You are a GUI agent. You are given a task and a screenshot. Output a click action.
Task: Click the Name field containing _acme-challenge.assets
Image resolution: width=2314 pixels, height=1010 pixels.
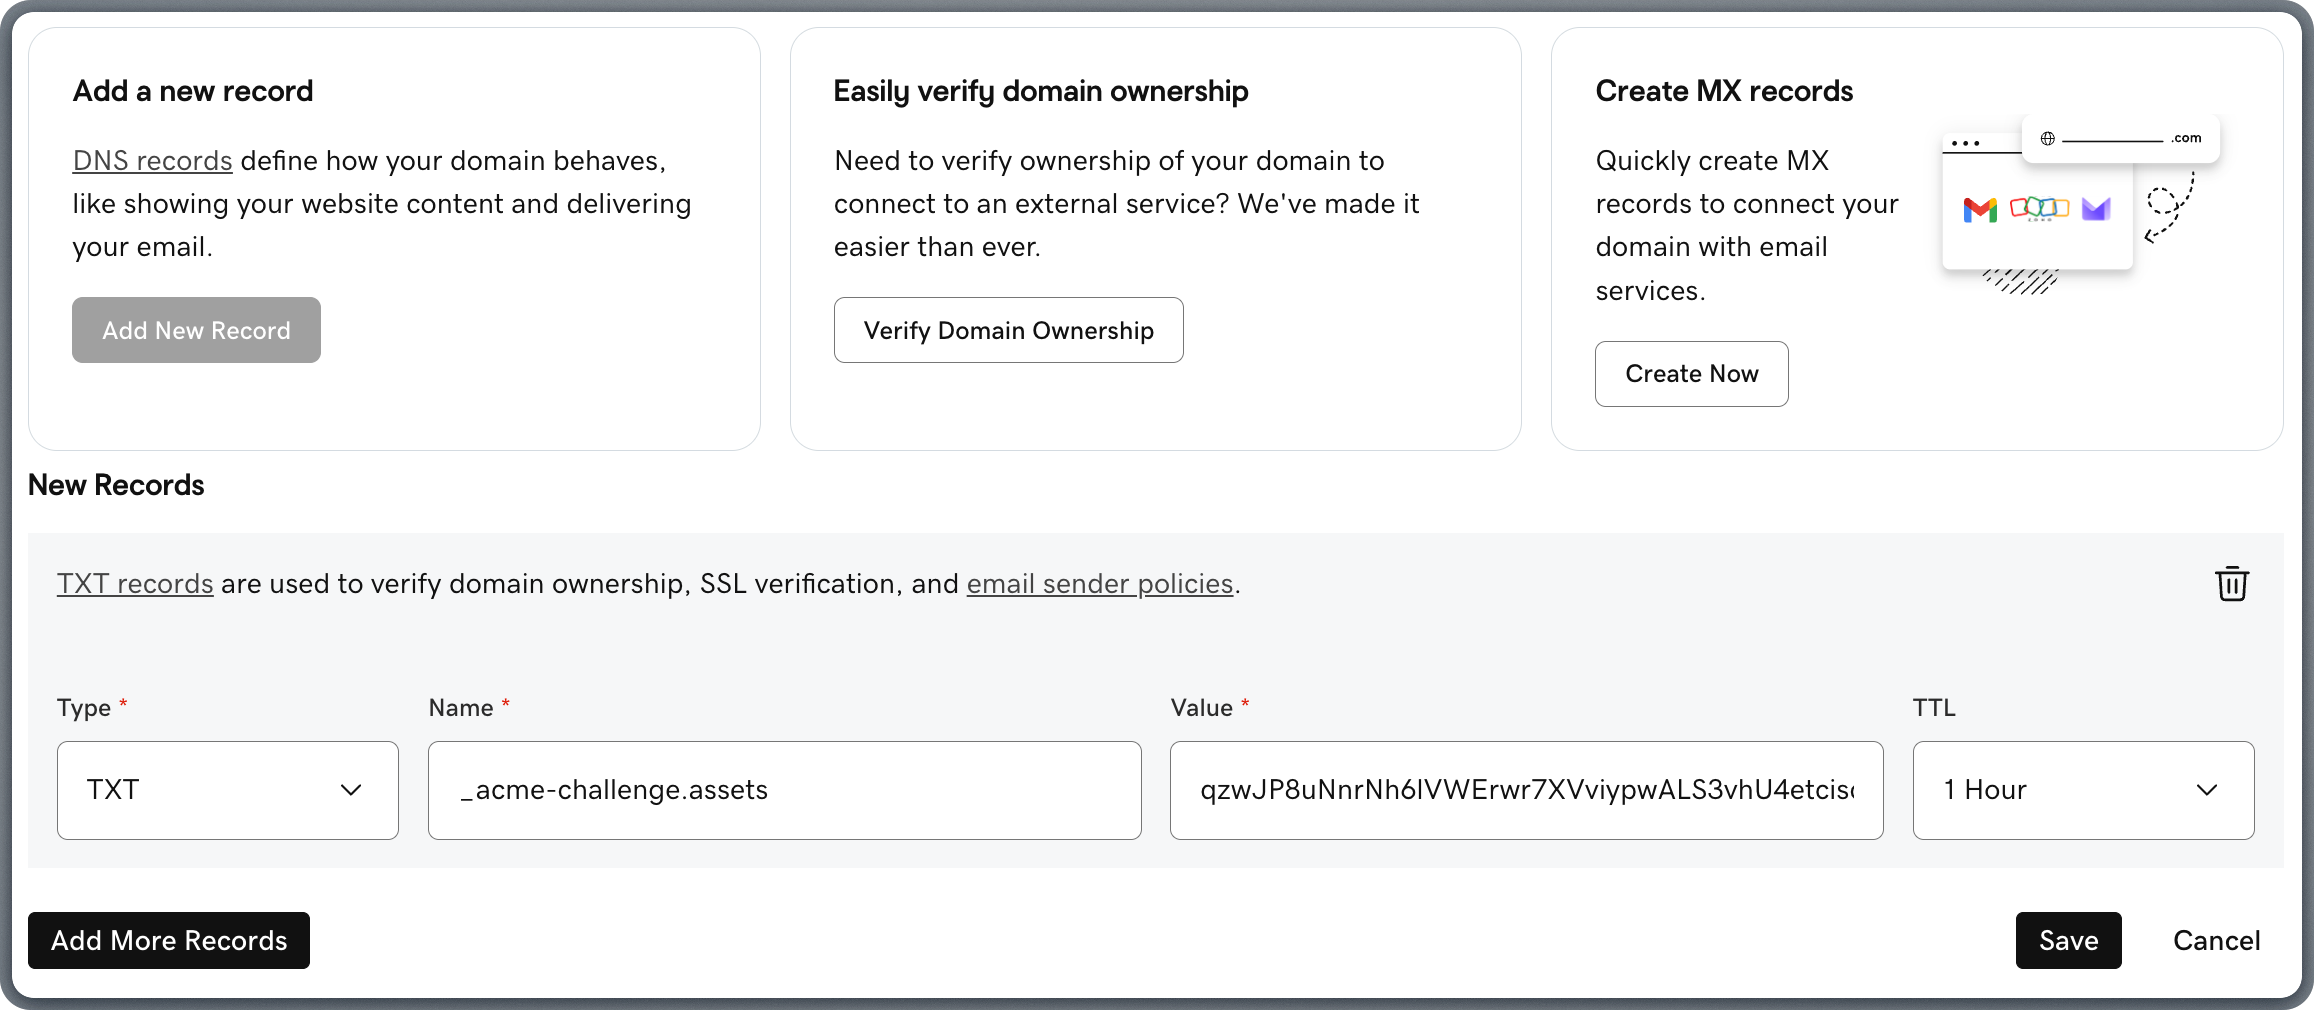[784, 790]
